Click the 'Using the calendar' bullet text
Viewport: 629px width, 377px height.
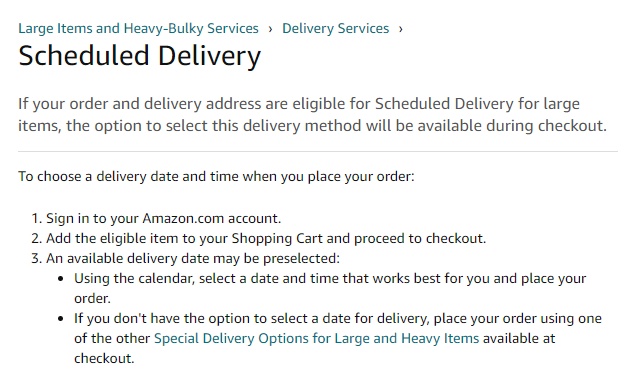click(x=330, y=288)
